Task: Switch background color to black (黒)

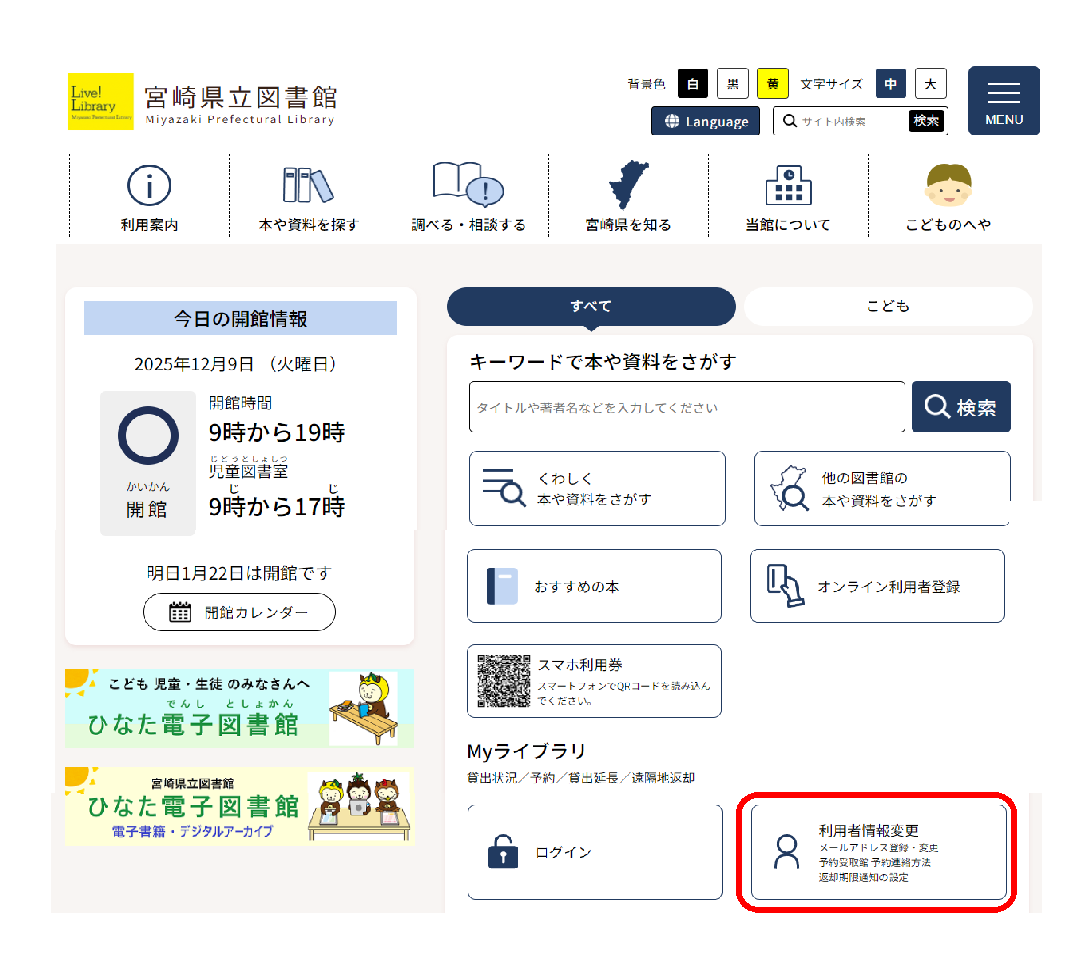Action: click(x=733, y=84)
